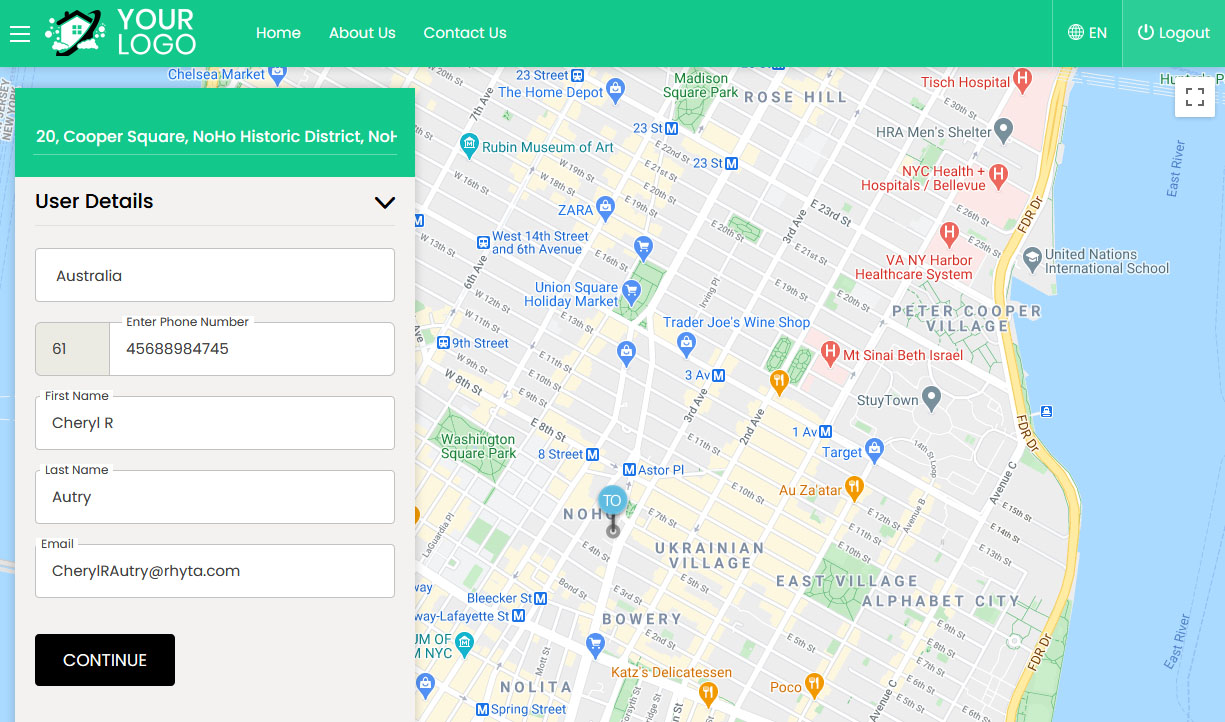Image resolution: width=1225 pixels, height=722 pixels.
Task: Select the Poco restaurant pin
Action: tap(814, 685)
